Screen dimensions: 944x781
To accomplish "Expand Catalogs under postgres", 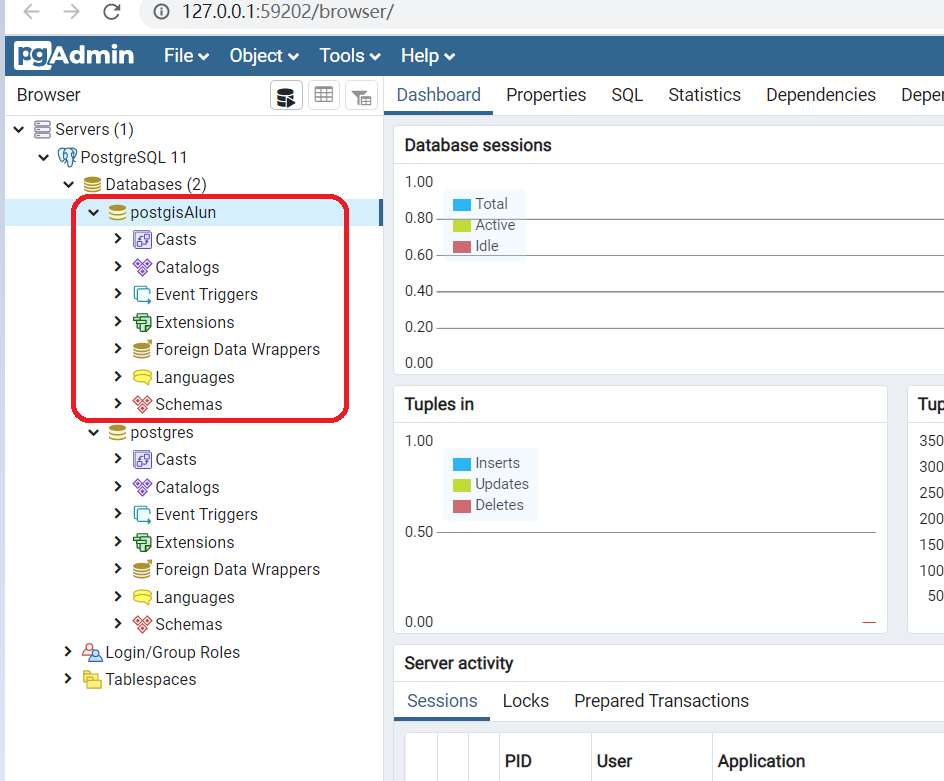I will coord(118,487).
